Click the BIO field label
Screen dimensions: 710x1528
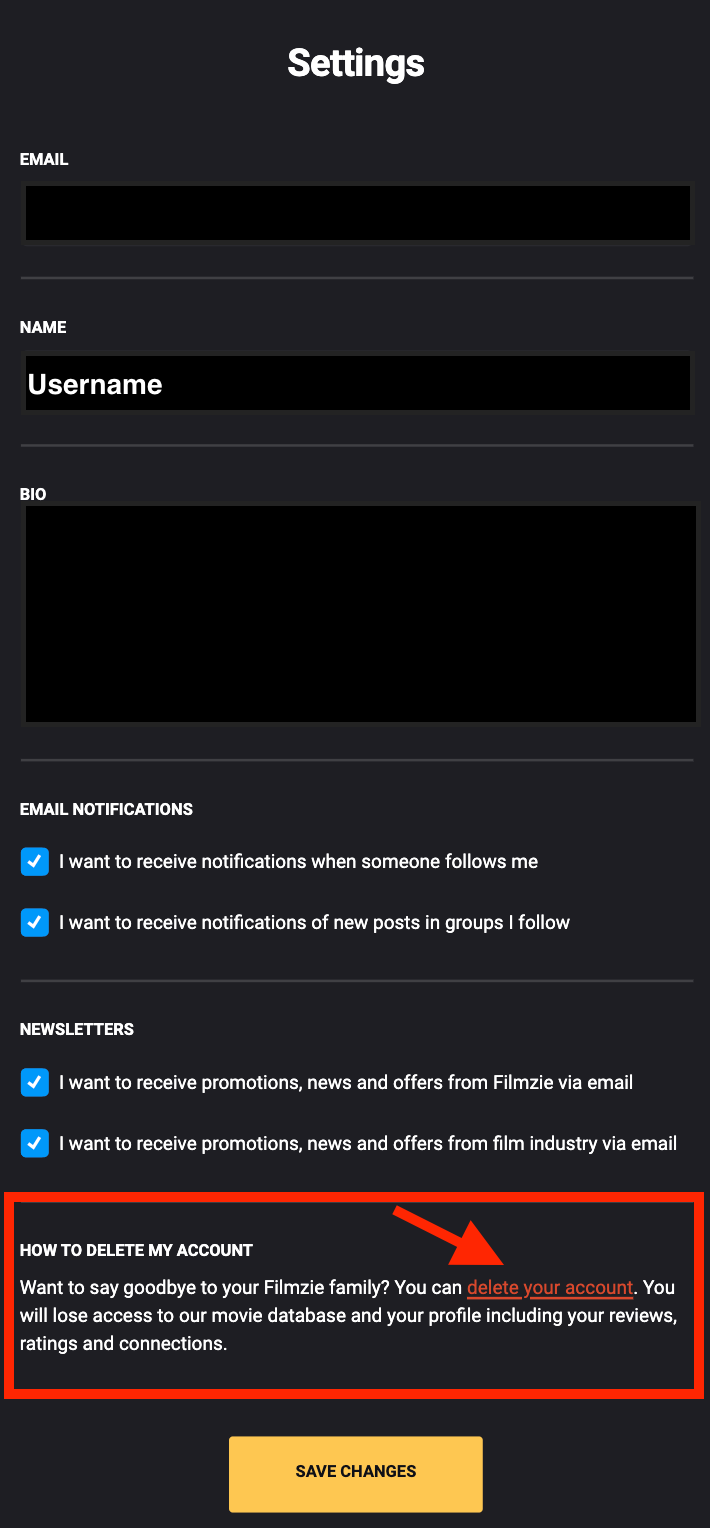tap(33, 494)
